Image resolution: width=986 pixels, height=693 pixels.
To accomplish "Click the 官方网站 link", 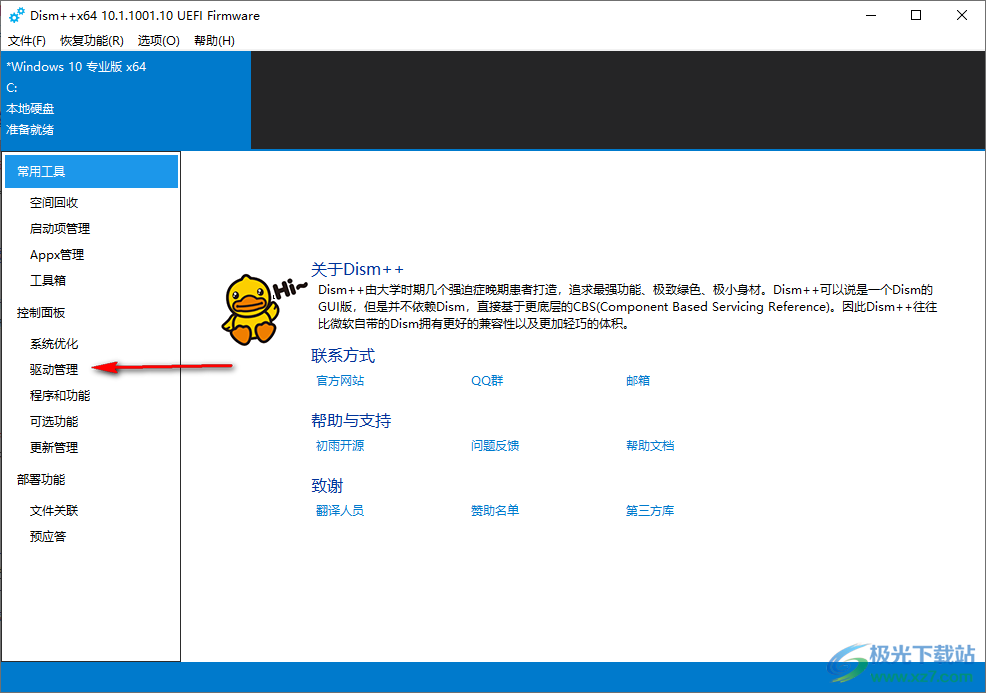I will click(x=340, y=380).
